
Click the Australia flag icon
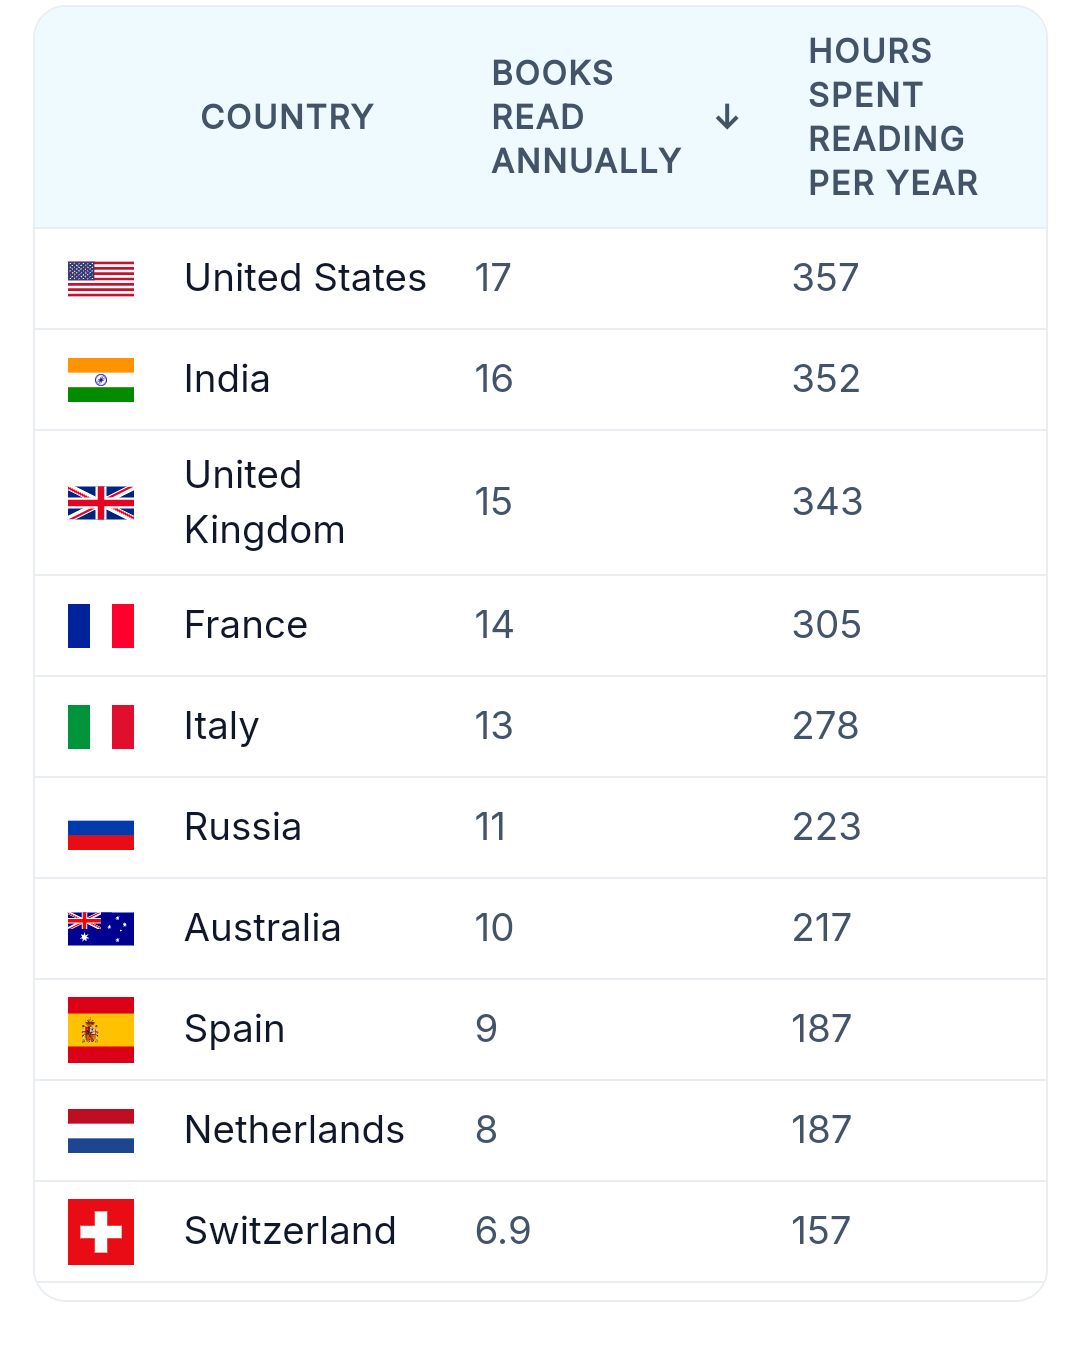point(101,929)
